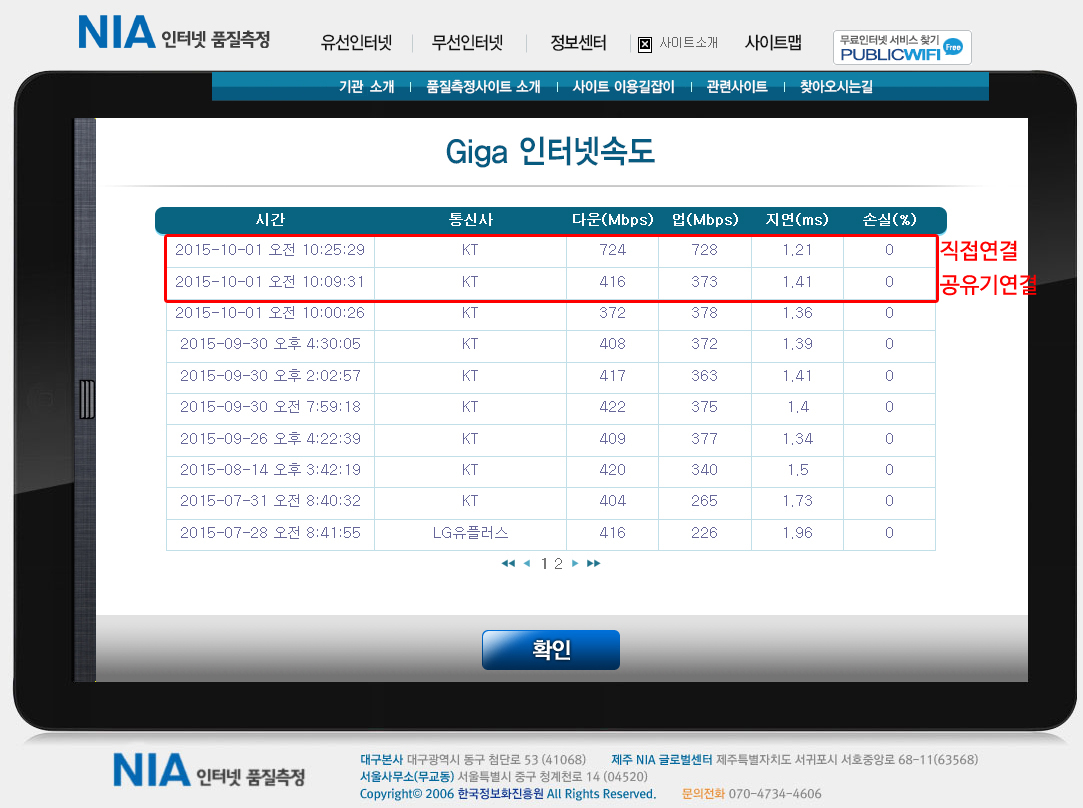Select the row dated 2015-09-30 오후 2:02:57
Image resolution: width=1083 pixels, height=808 pixels.
[550, 376]
